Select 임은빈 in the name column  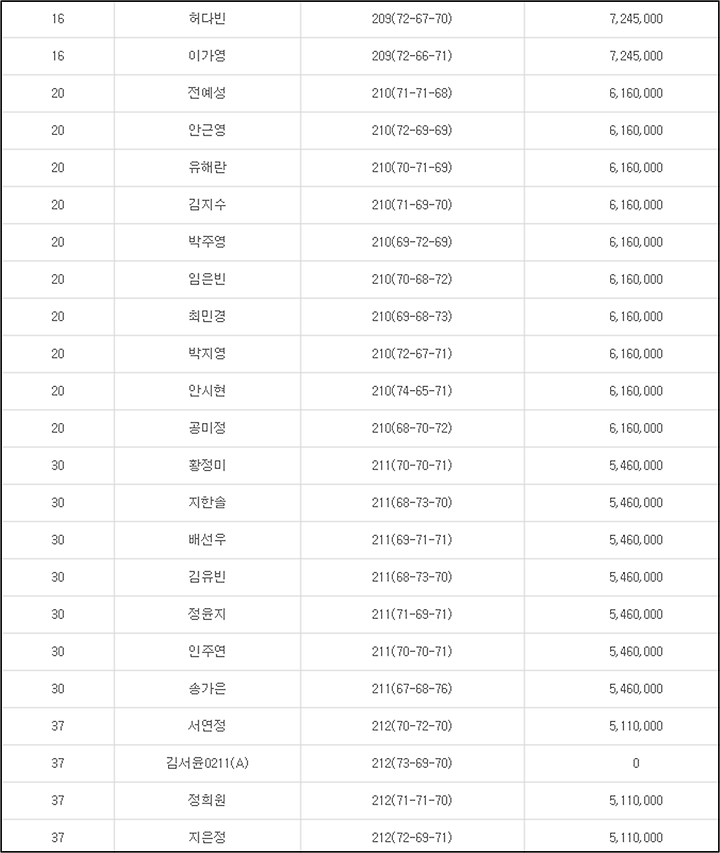coord(207,279)
